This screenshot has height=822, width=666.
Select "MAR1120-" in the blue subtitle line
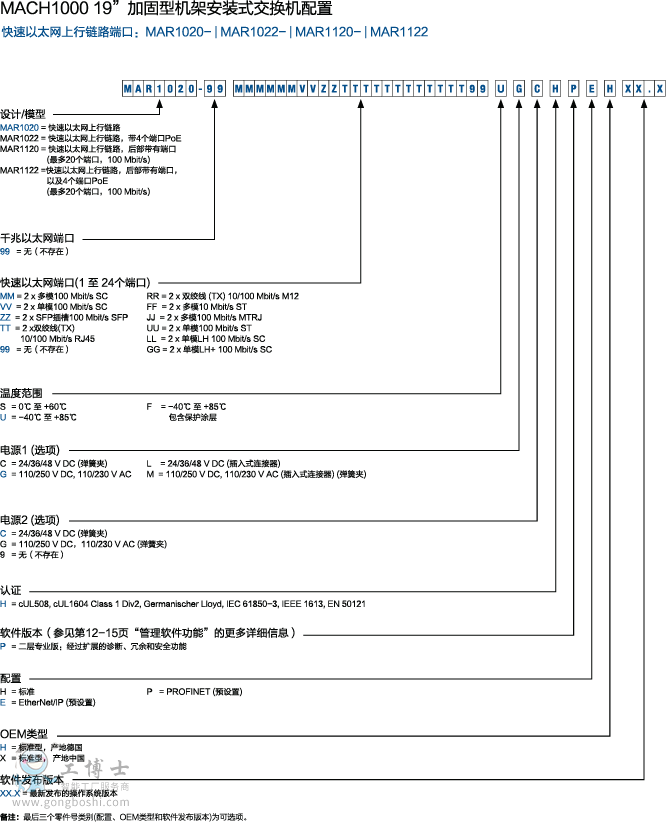(x=328, y=32)
